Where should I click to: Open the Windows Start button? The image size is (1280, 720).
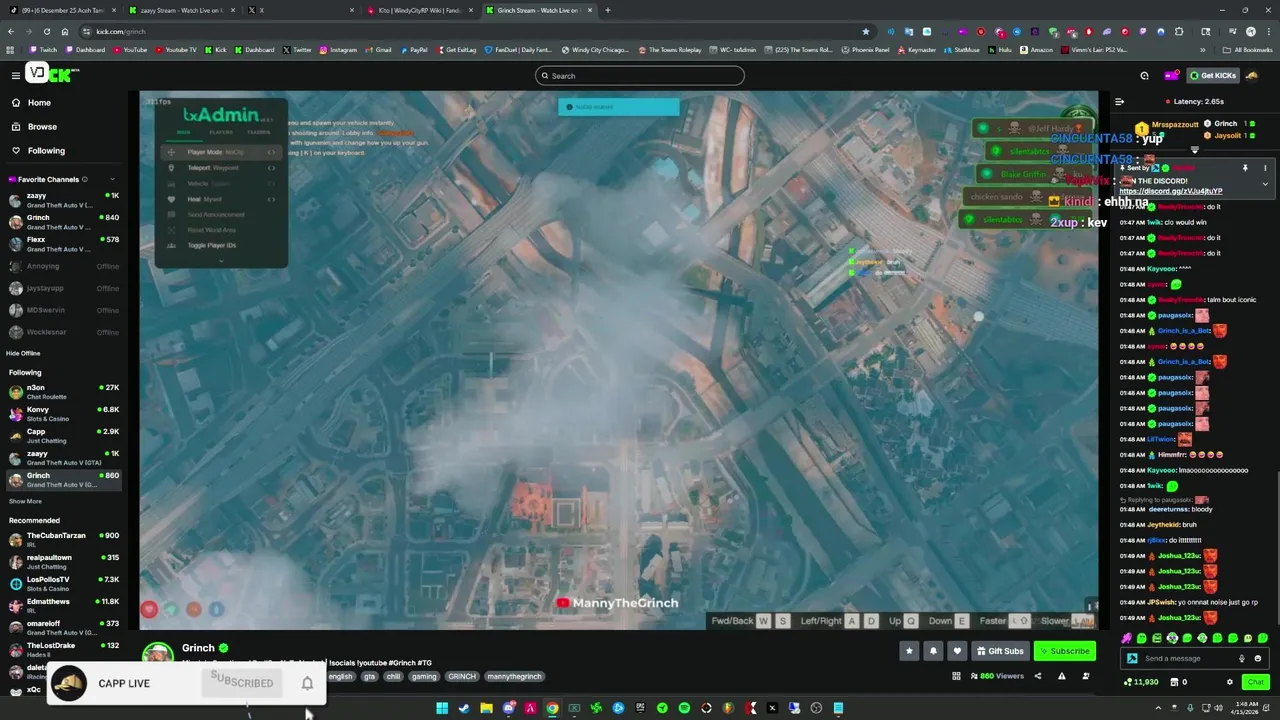[441, 708]
